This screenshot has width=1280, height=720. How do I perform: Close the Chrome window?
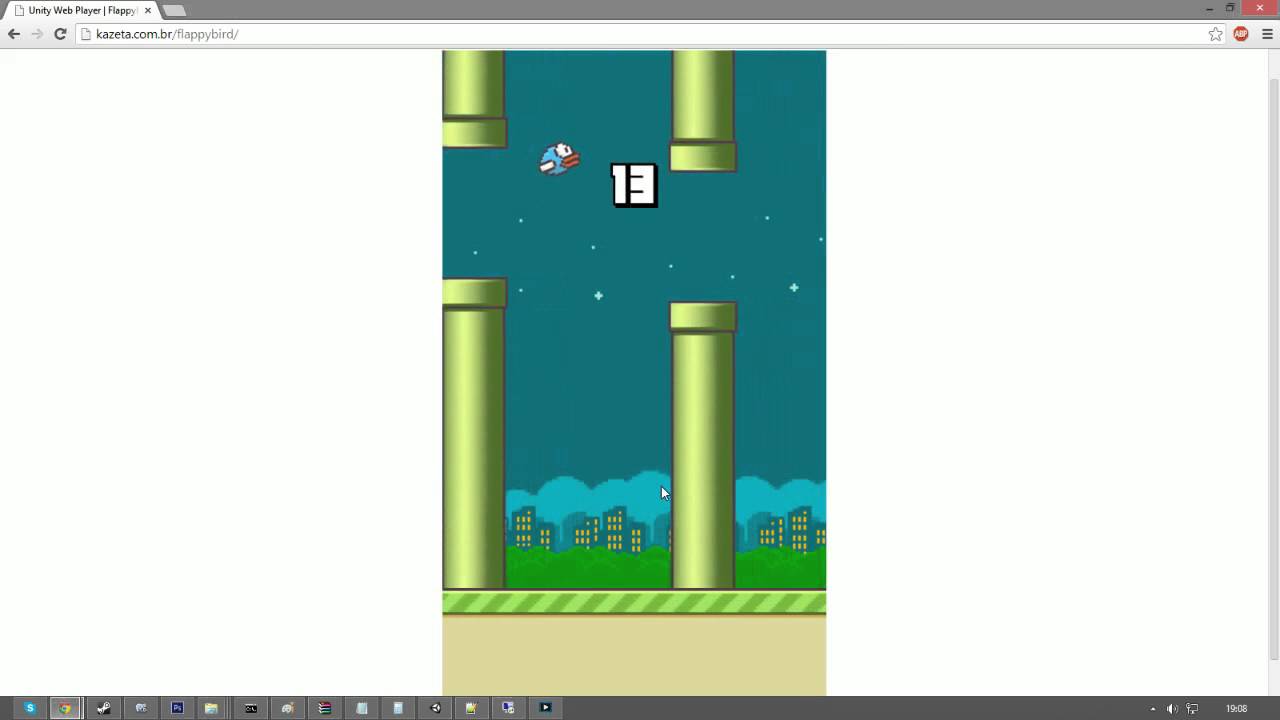1259,8
